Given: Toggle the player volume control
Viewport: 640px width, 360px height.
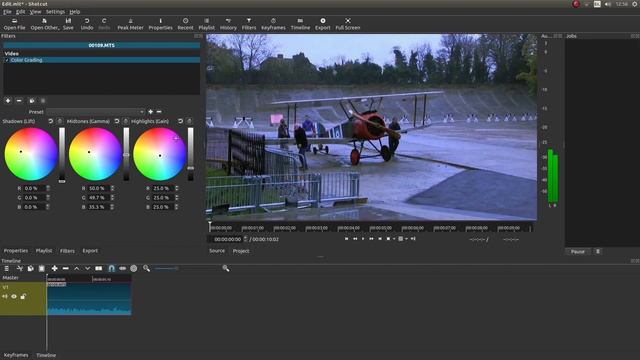Looking at the screenshot, I should point(413,239).
